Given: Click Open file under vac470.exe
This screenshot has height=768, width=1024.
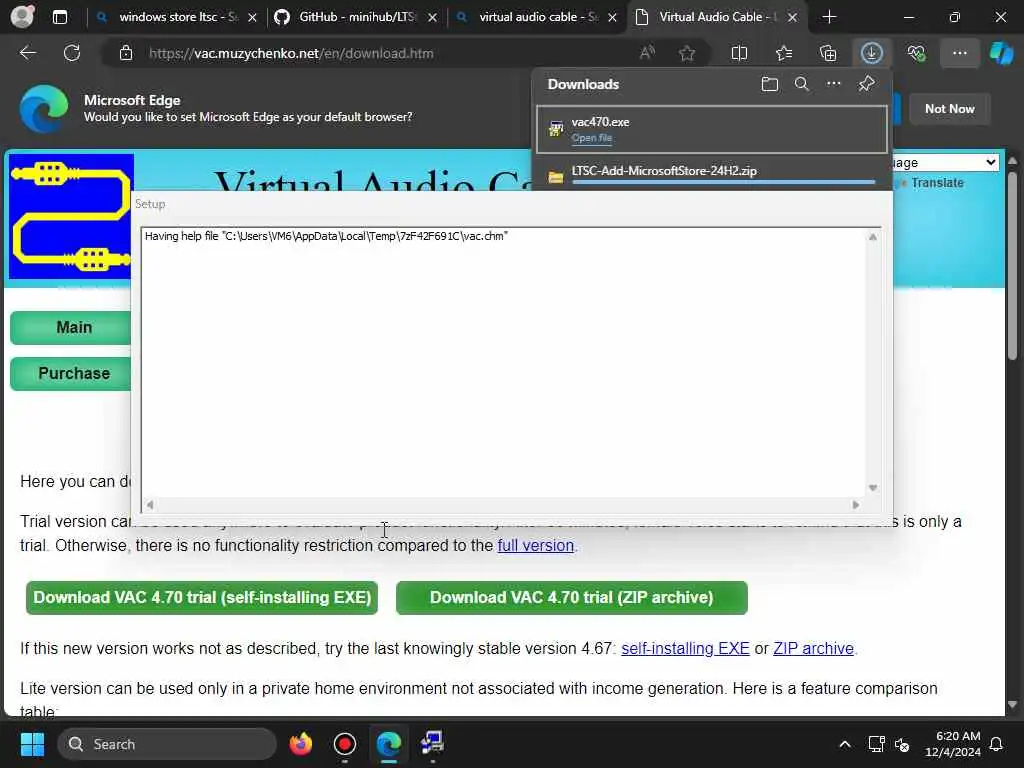Looking at the screenshot, I should pyautogui.click(x=592, y=138).
